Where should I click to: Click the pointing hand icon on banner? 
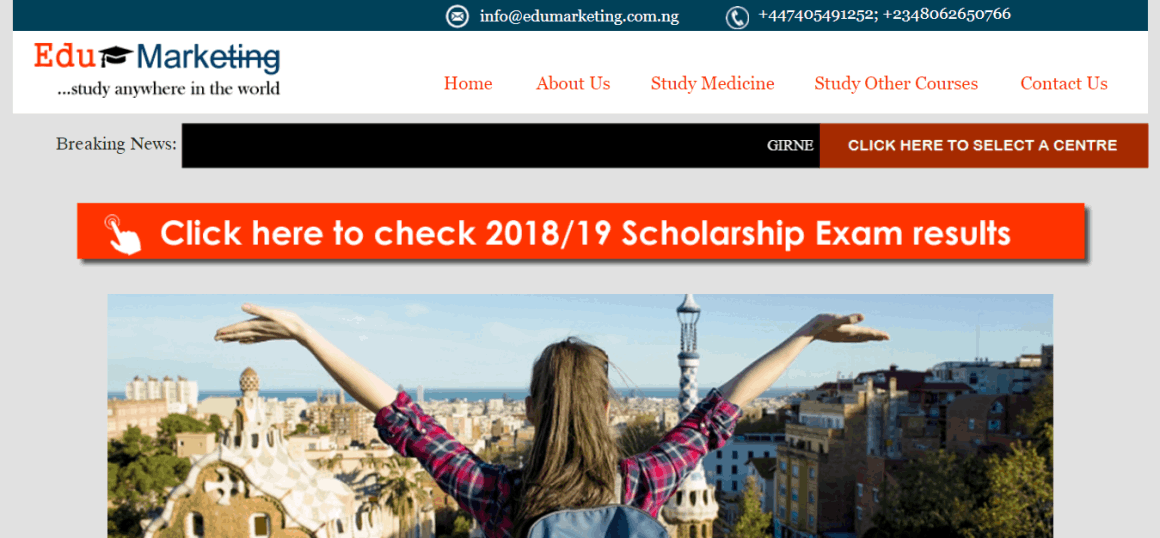[122, 234]
